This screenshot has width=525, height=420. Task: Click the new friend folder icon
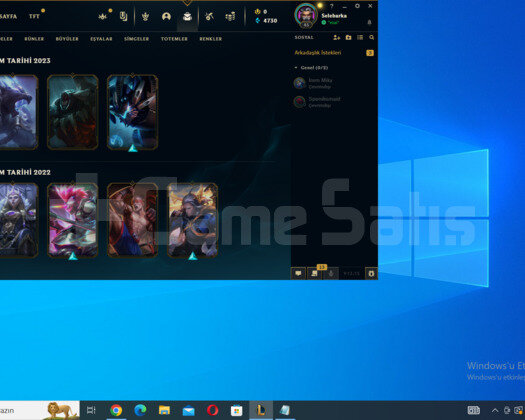point(349,38)
